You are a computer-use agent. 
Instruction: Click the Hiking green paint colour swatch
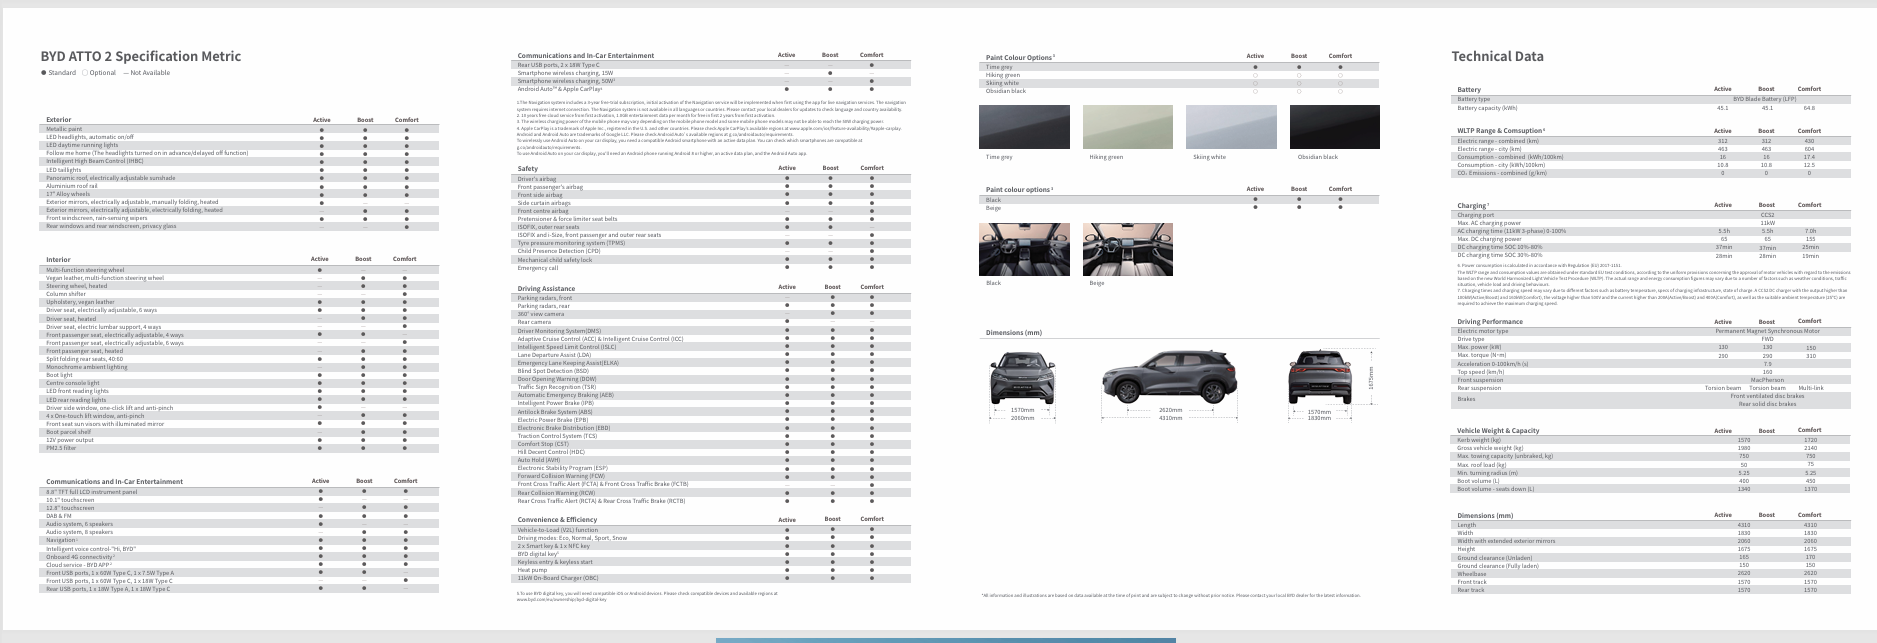pos(1129,127)
